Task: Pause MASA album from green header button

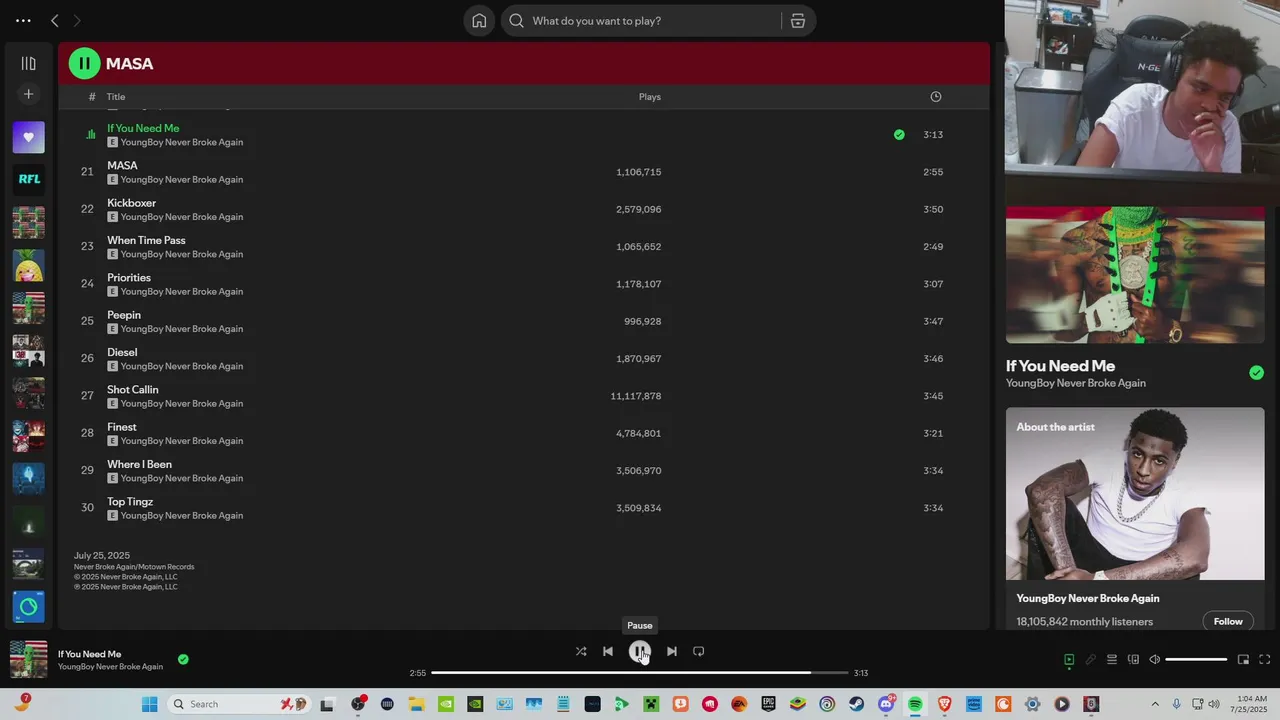Action: (x=84, y=63)
